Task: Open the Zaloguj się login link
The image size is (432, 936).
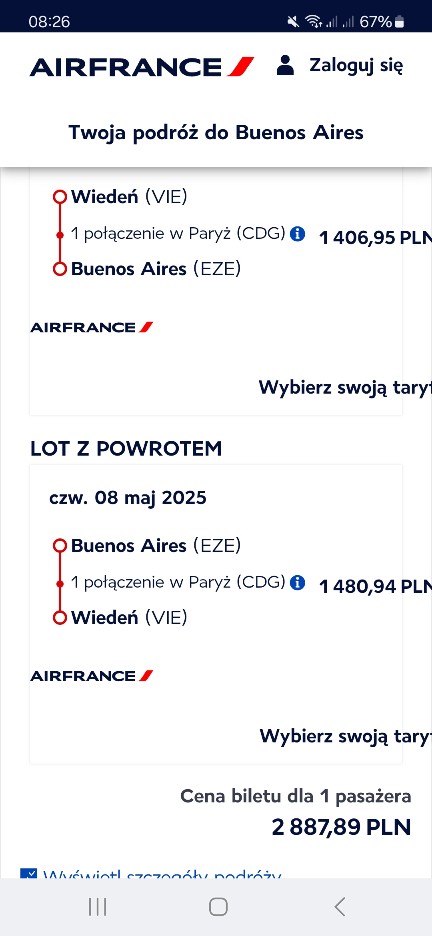Action: (356, 66)
